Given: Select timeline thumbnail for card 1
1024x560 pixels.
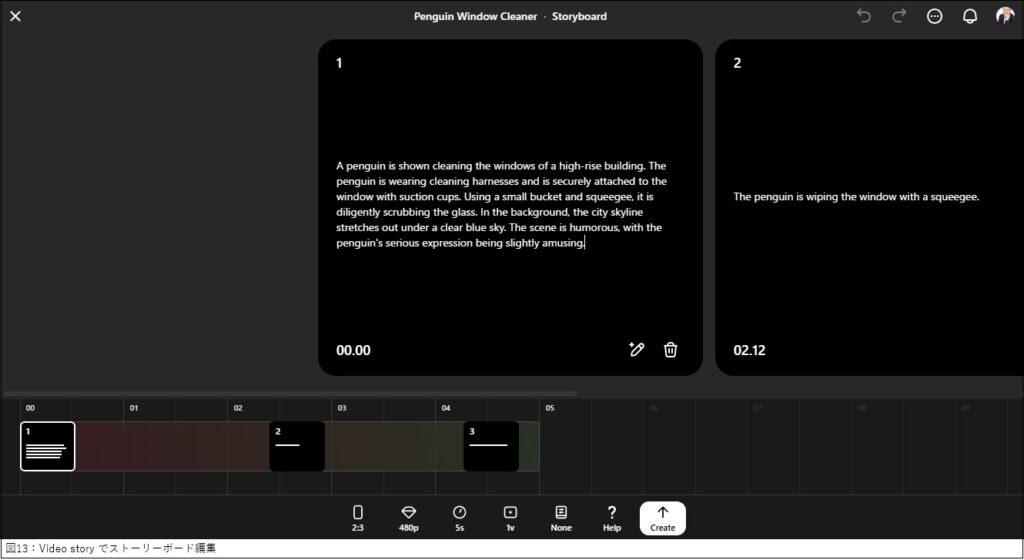Looking at the screenshot, I should (47, 446).
